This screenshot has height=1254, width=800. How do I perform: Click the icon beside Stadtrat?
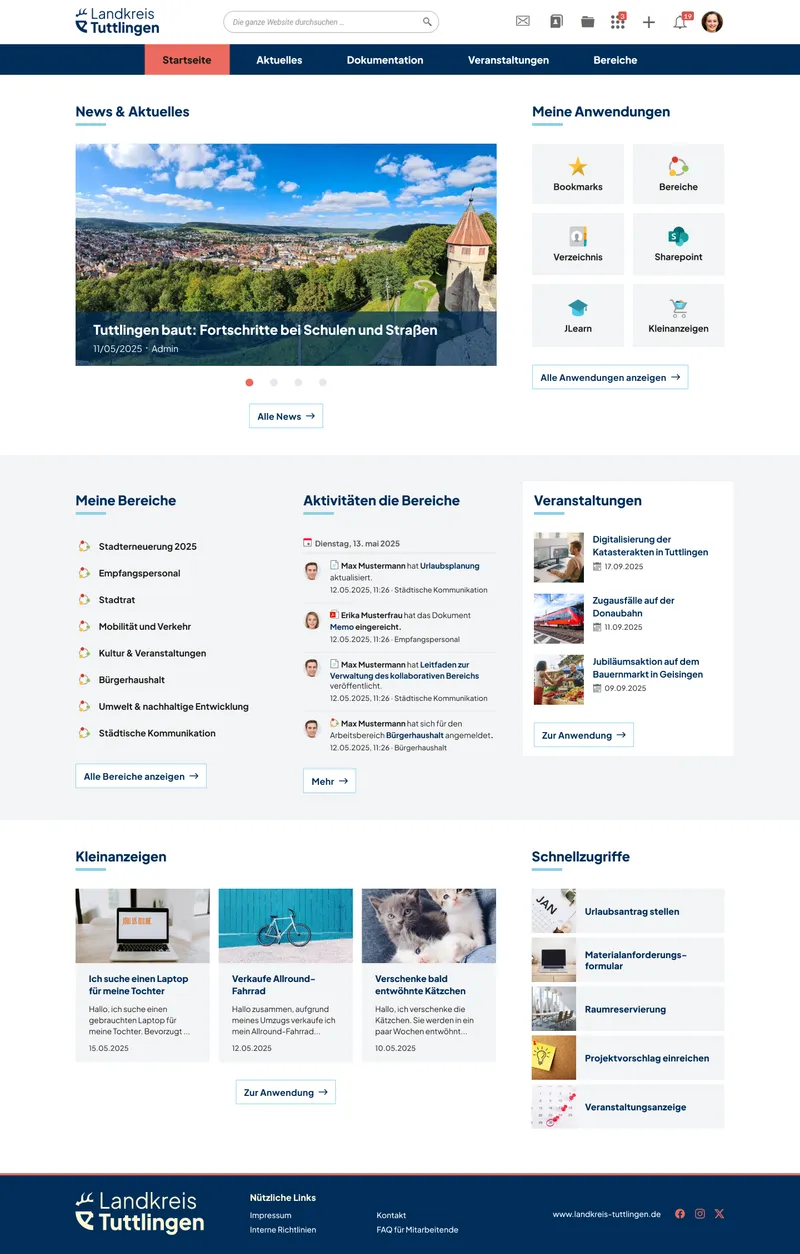tap(85, 600)
